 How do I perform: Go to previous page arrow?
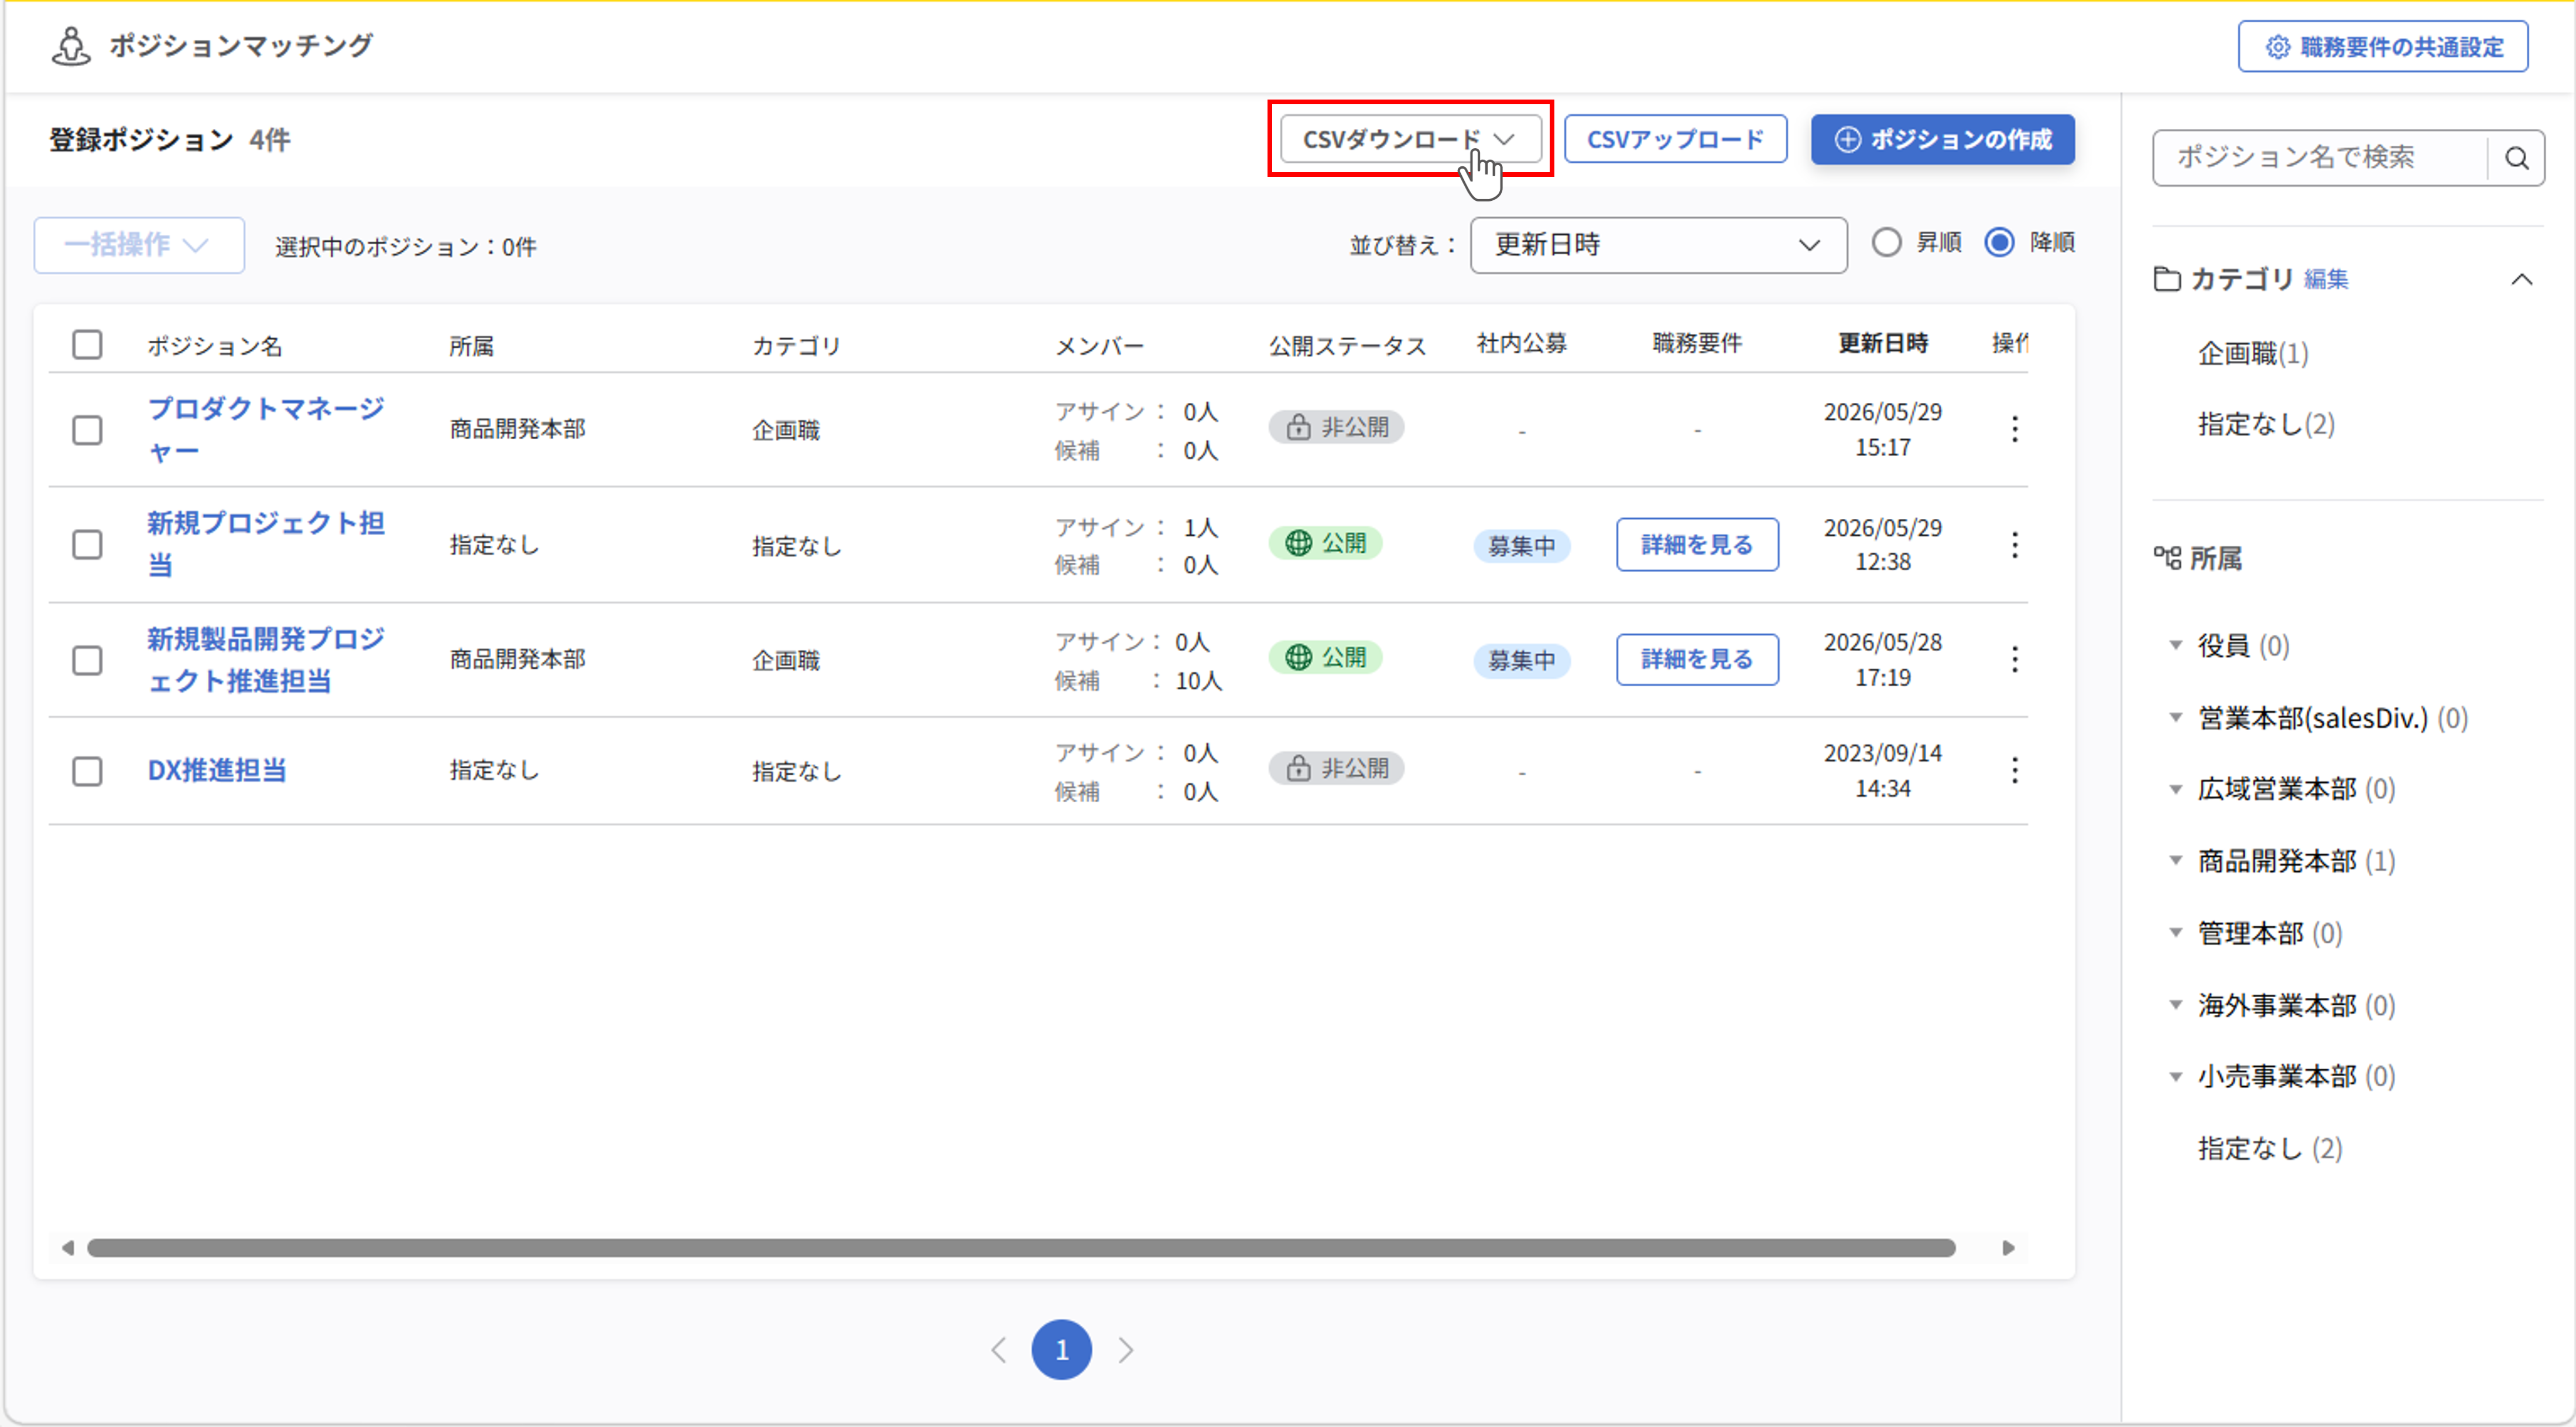pos(998,1349)
